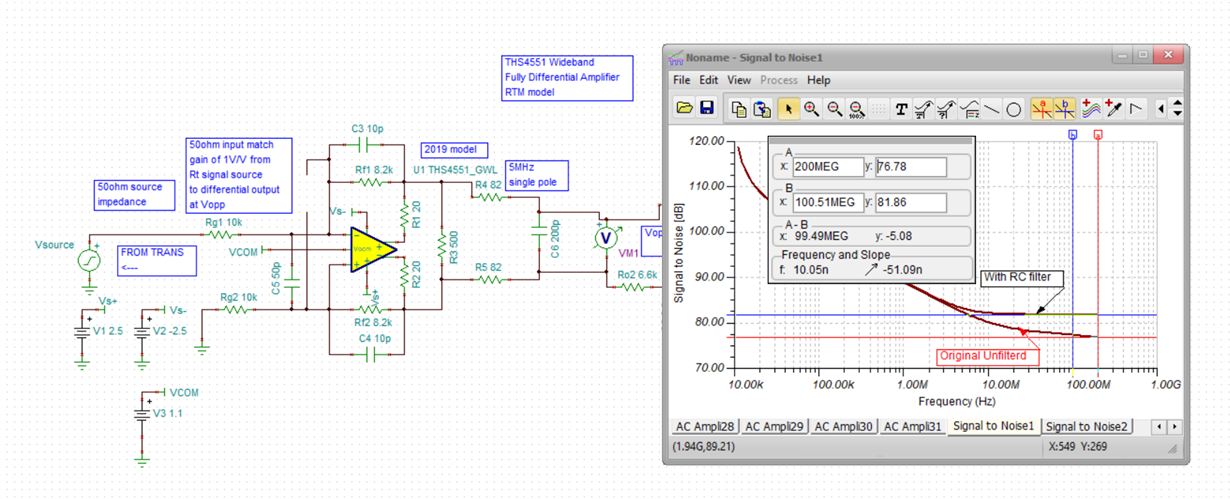Click cursor A y field 76.78
This screenshot has width=1230, height=499.
911,167
